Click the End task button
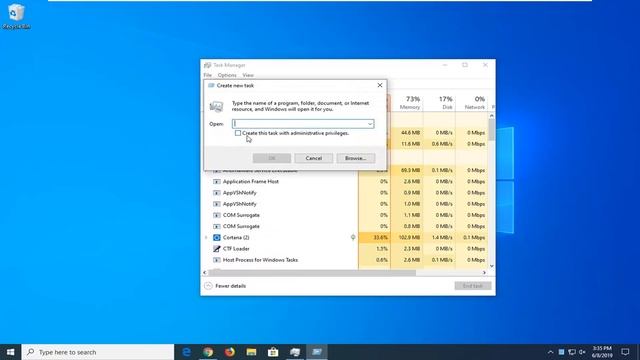 473,286
